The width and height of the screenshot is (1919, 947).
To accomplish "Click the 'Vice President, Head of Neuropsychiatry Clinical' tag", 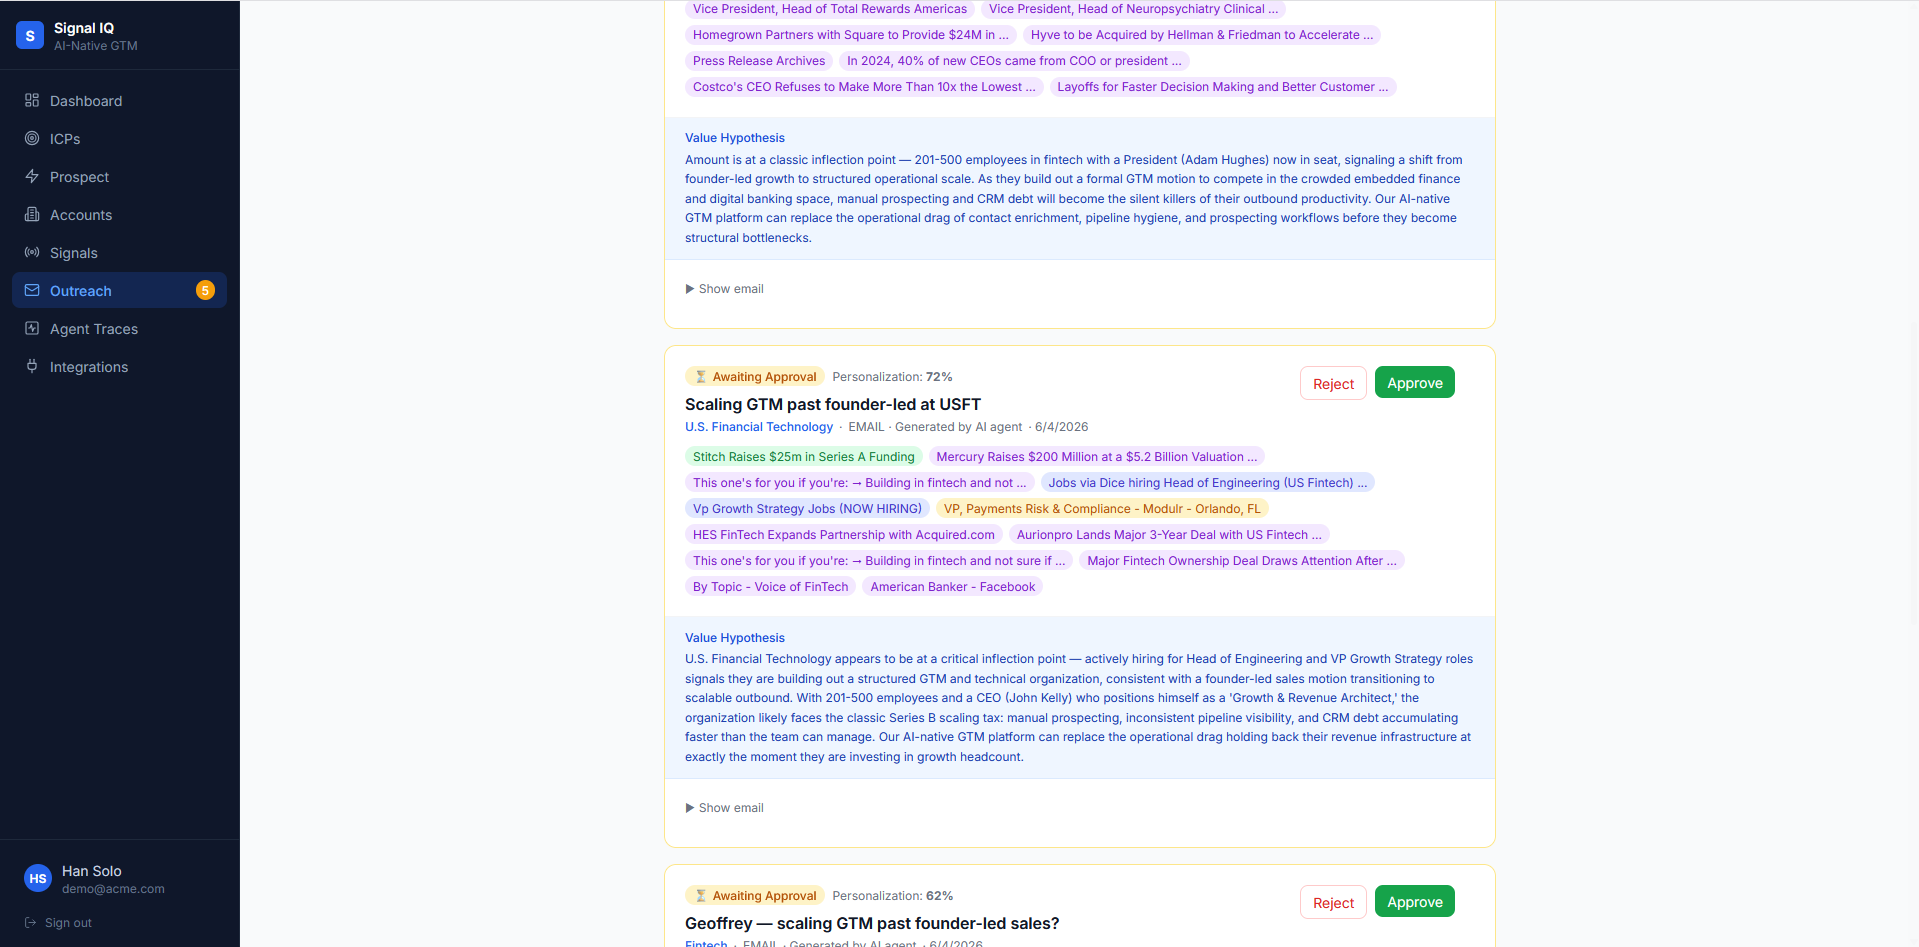I will point(1133,9).
